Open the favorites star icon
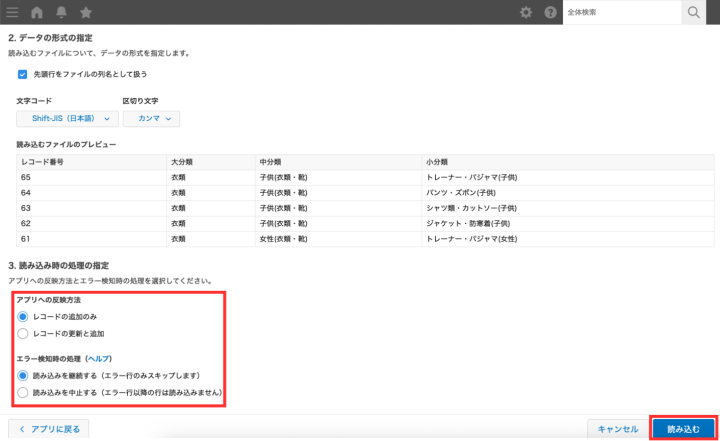This screenshot has height=441, width=720. [86, 12]
